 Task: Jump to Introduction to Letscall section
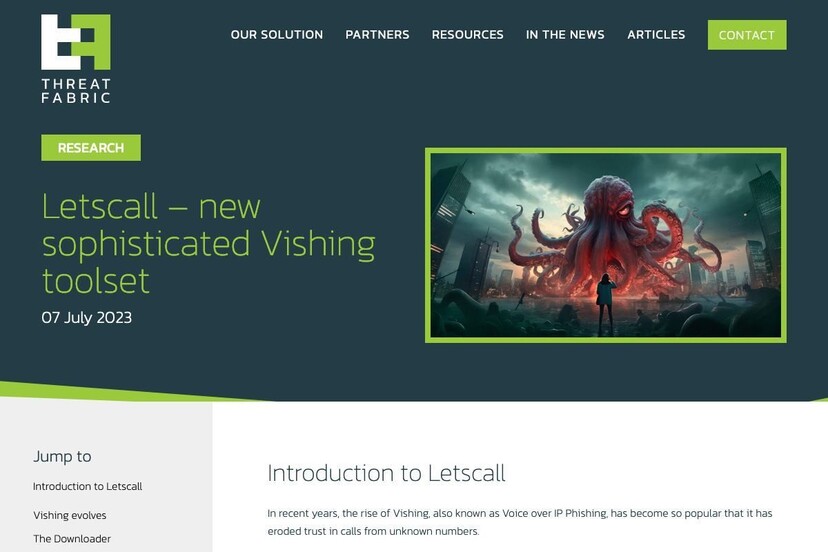[88, 486]
